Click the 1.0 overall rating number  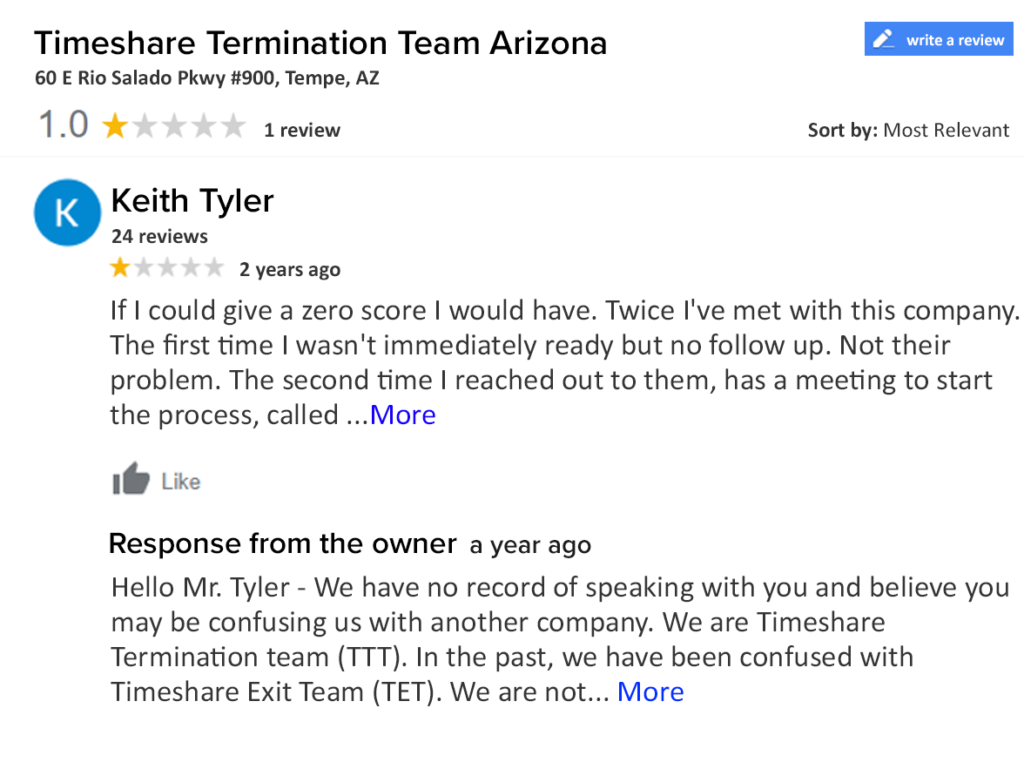coord(63,126)
